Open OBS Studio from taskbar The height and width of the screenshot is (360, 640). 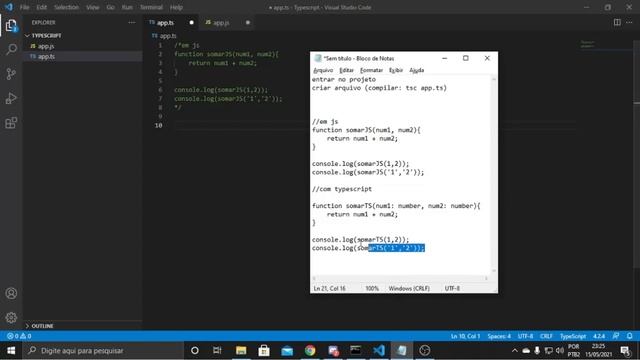tap(424, 351)
